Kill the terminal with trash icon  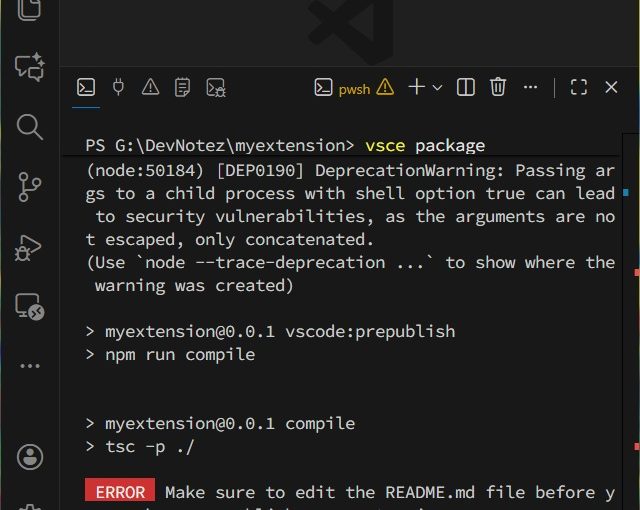[x=498, y=87]
